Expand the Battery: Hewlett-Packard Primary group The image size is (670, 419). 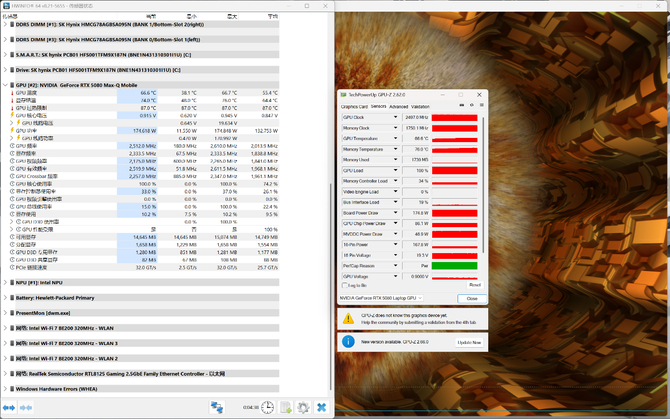11,297
